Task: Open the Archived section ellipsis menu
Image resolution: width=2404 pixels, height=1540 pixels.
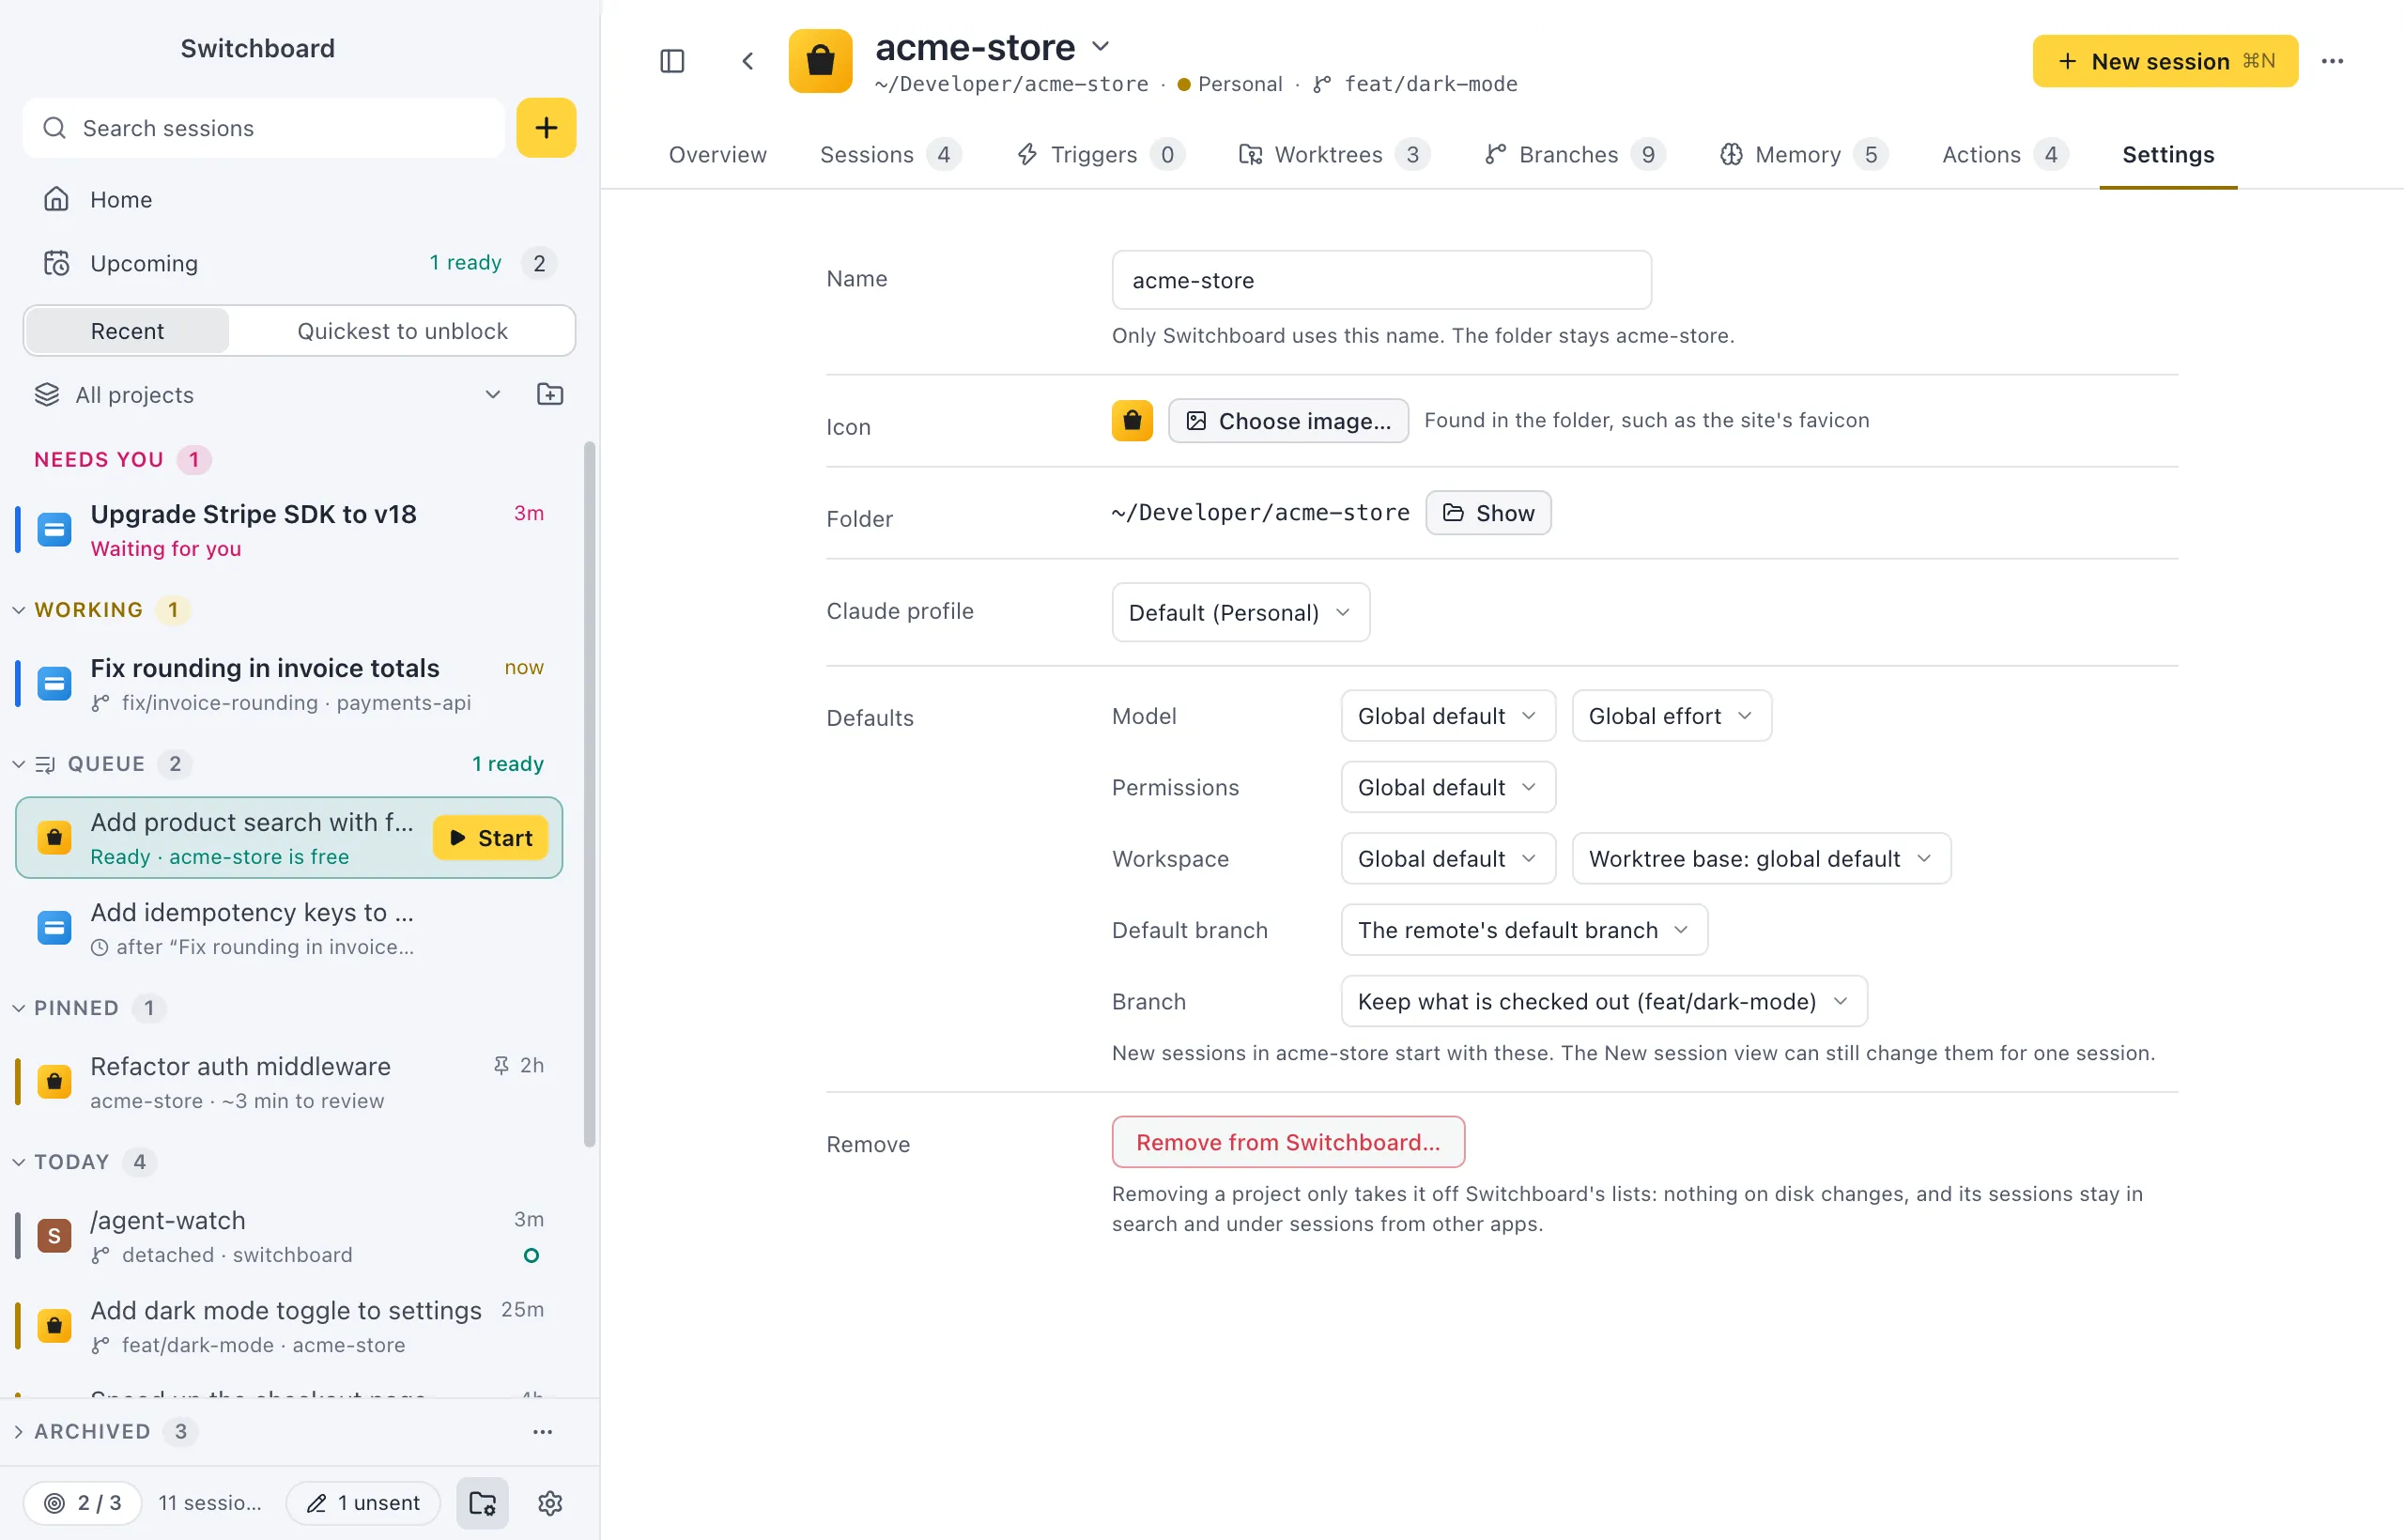Action: tap(543, 1431)
